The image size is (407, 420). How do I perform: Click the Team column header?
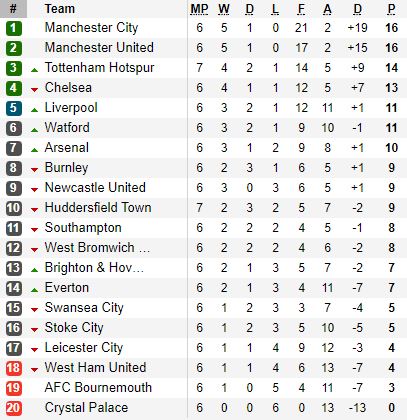(60, 9)
